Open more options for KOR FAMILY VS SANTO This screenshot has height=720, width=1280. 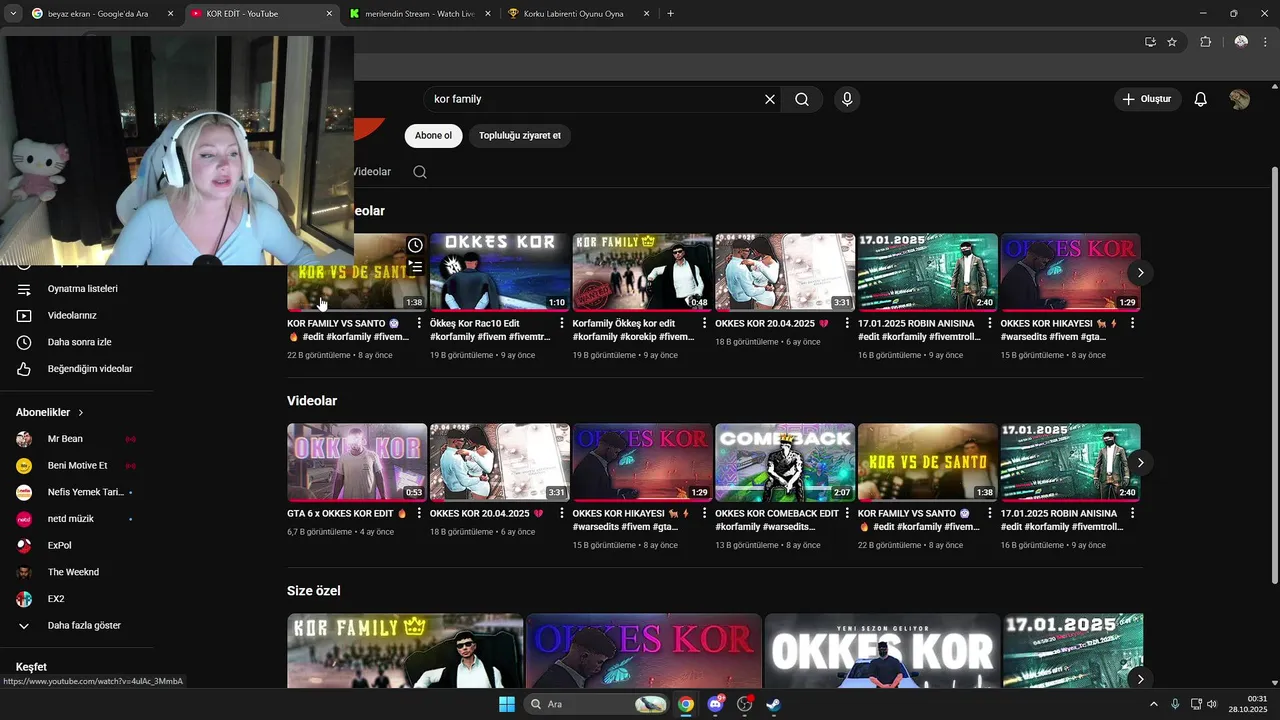(419, 324)
